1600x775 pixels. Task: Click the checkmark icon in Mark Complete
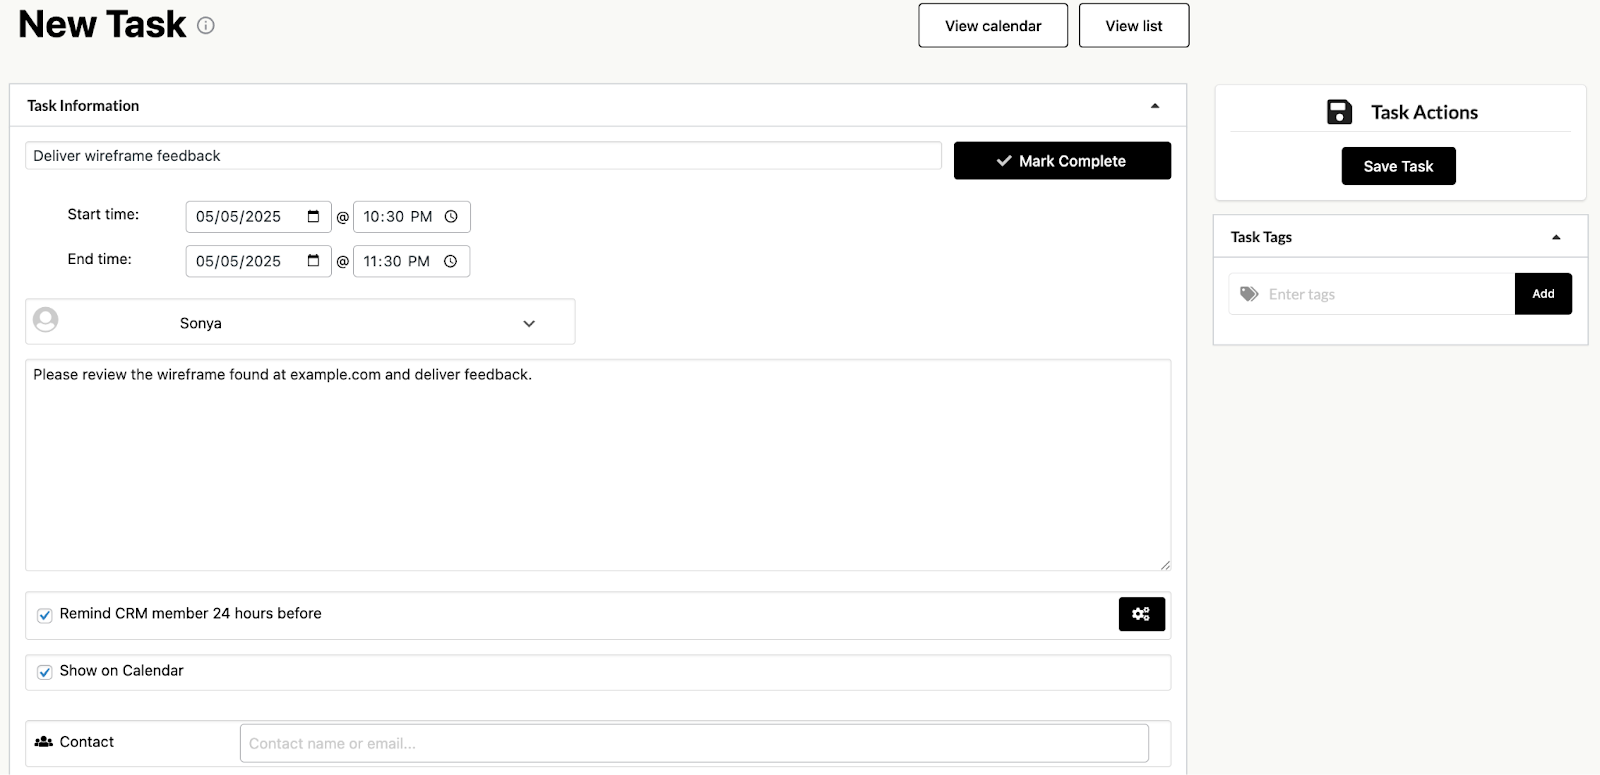pyautogui.click(x=1004, y=161)
